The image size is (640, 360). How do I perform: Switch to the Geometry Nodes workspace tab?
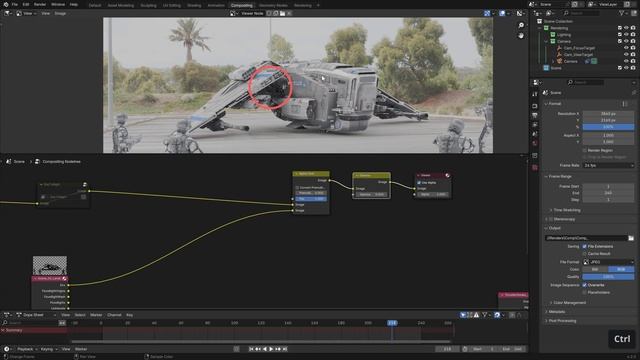tap(273, 6)
